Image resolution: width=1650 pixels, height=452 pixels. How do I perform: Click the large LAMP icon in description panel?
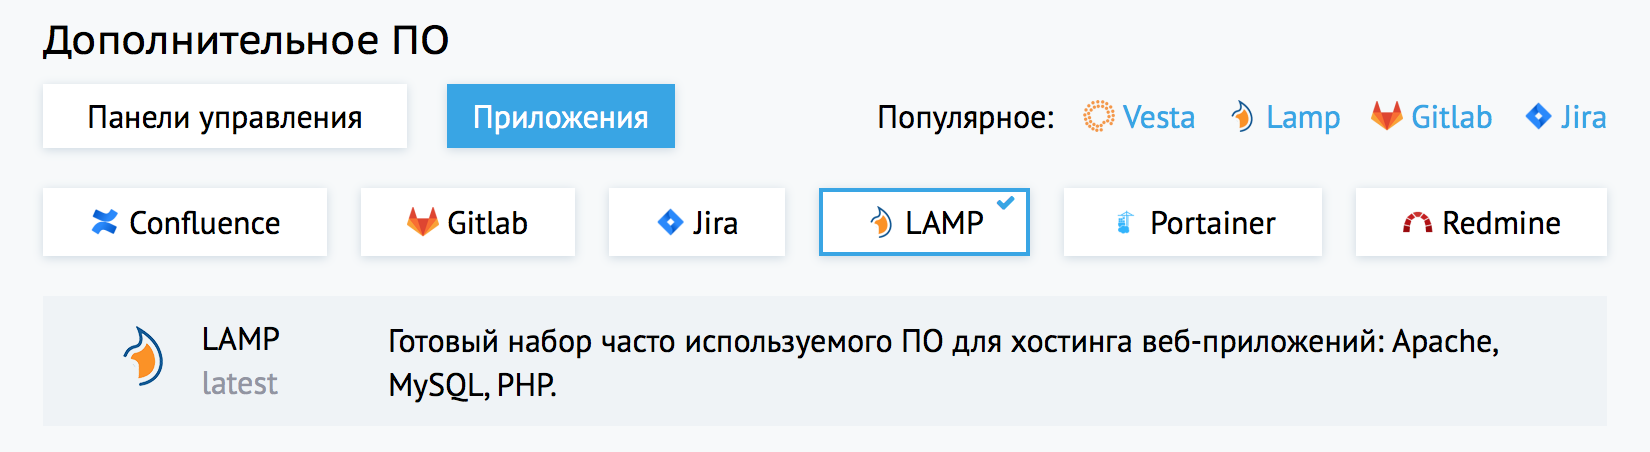tap(144, 356)
